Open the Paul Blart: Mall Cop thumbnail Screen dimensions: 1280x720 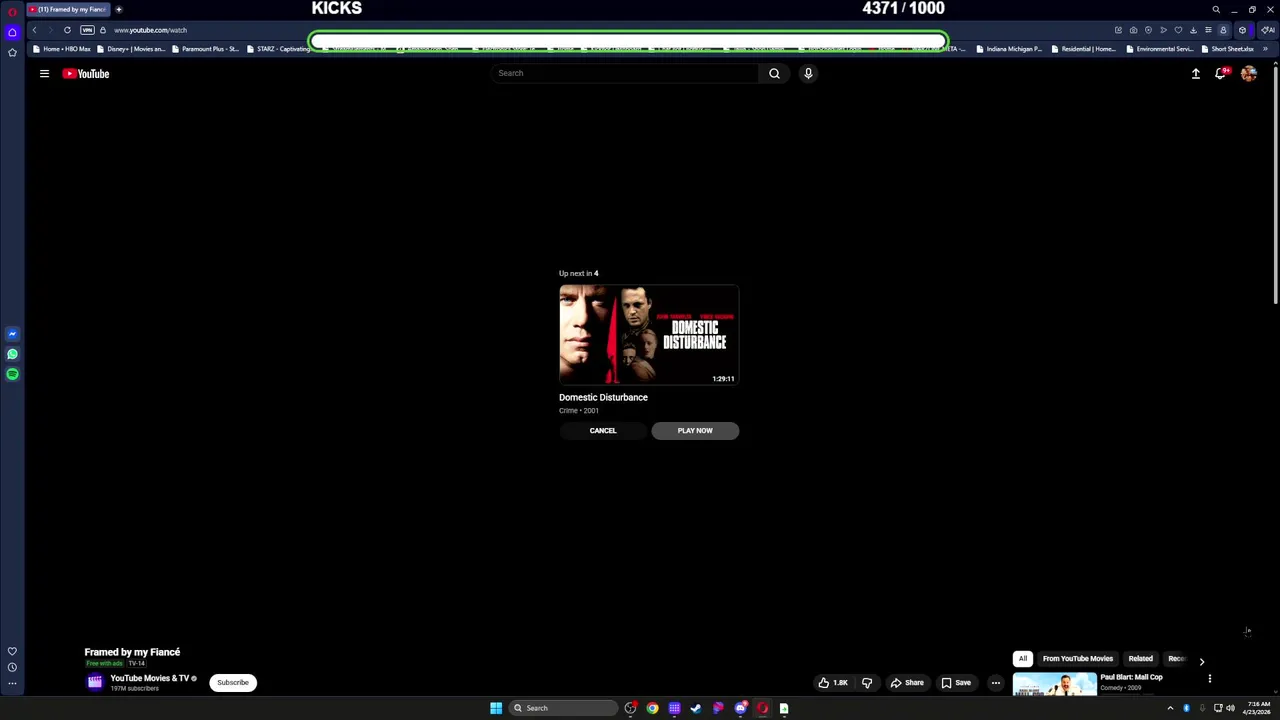[x=1054, y=684]
